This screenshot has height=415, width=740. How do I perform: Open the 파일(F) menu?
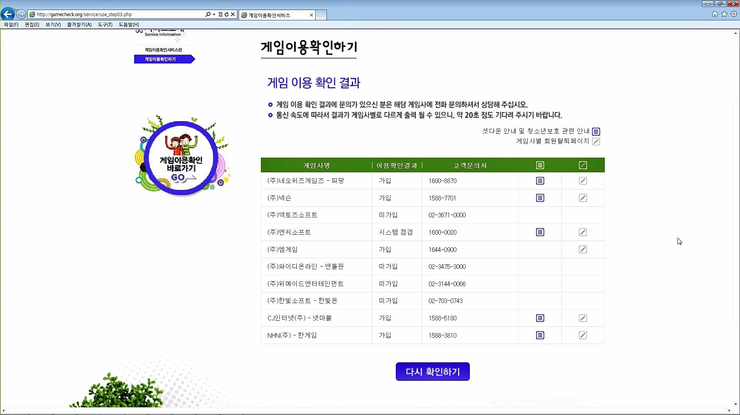[x=11, y=25]
